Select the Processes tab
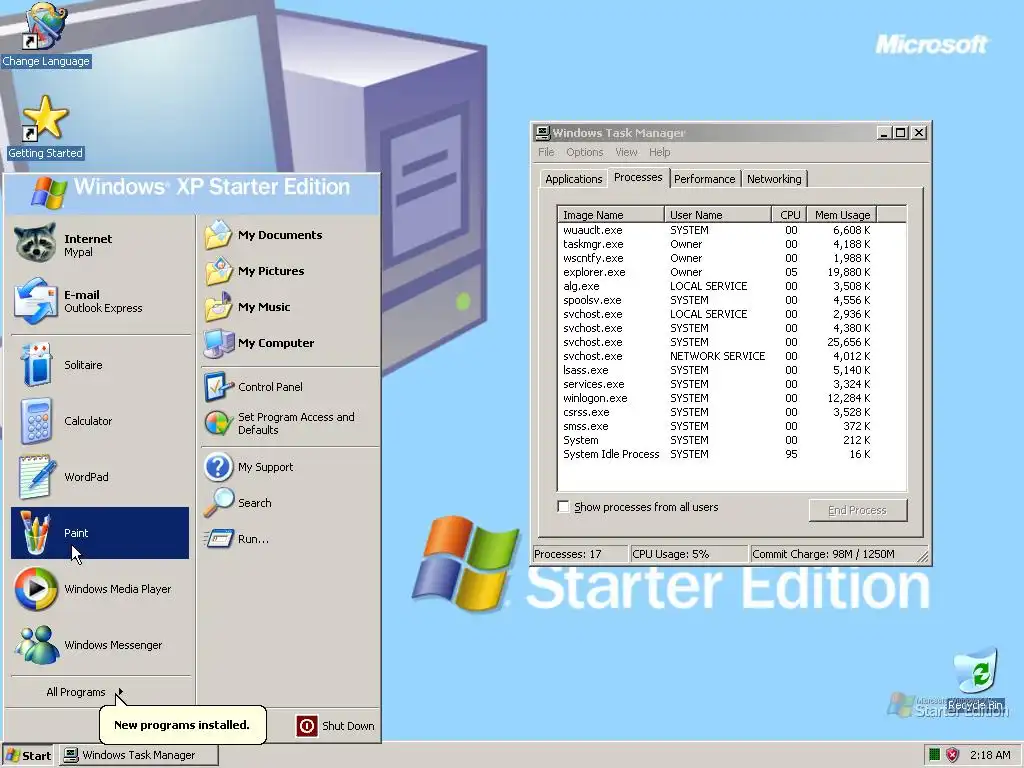The image size is (1024, 768). pyautogui.click(x=638, y=177)
